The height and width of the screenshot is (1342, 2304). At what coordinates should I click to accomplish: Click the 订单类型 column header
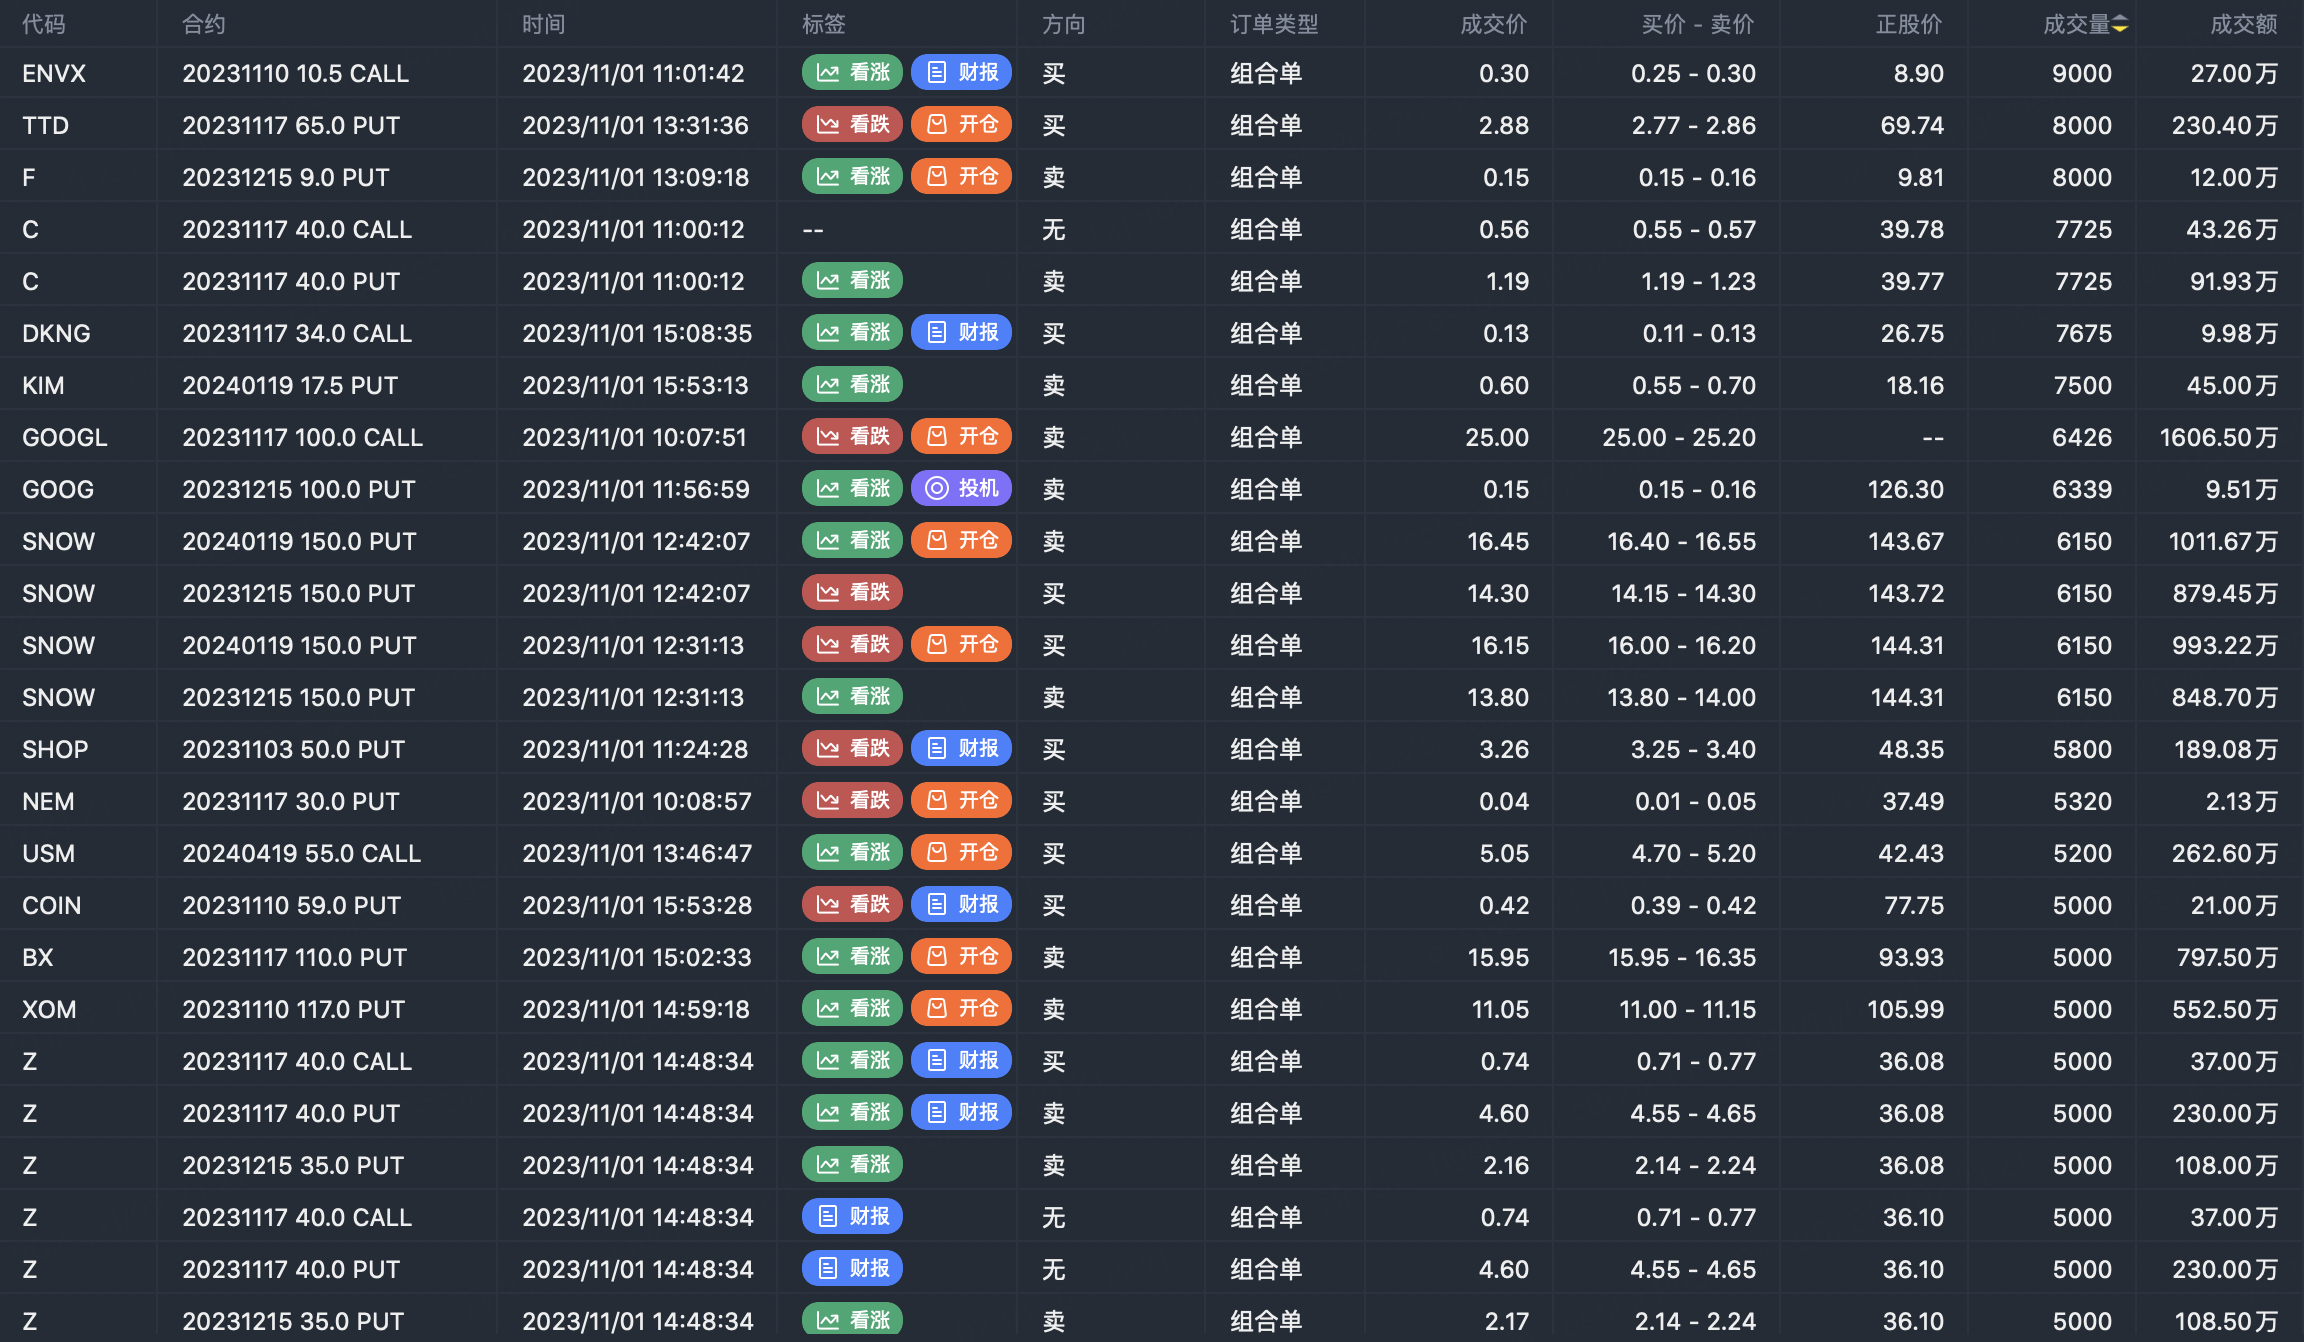click(1274, 24)
